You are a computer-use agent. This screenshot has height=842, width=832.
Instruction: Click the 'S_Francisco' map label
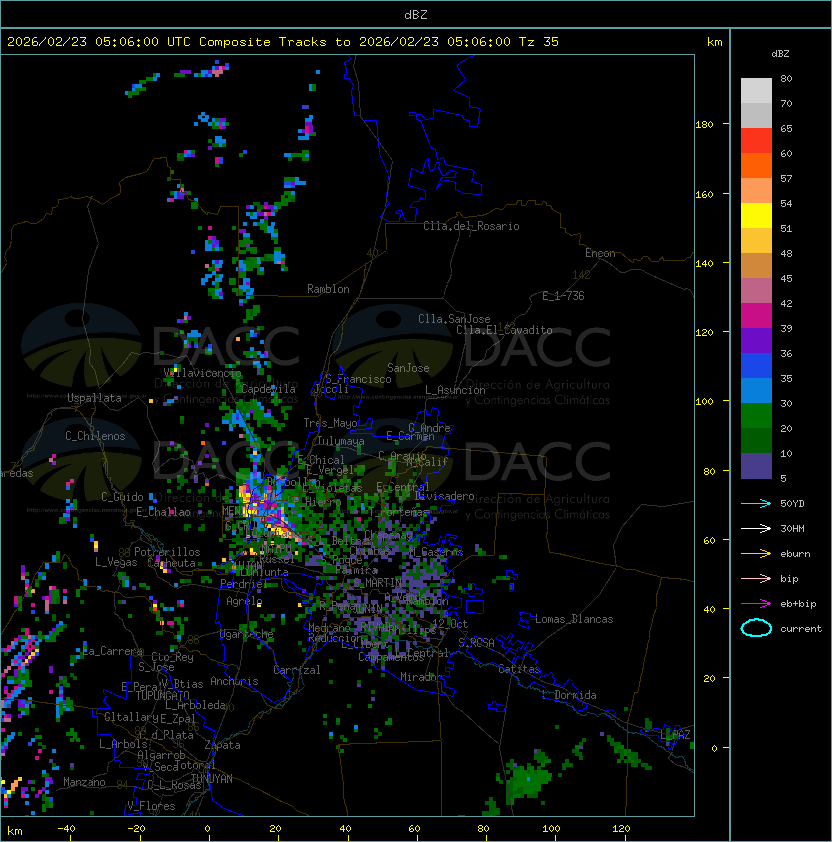click(x=358, y=379)
